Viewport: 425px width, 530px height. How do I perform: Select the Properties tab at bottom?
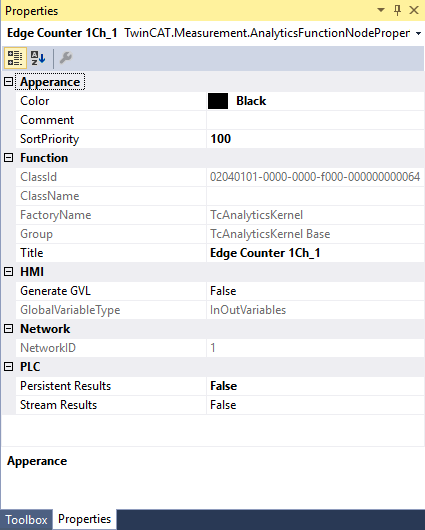85,519
